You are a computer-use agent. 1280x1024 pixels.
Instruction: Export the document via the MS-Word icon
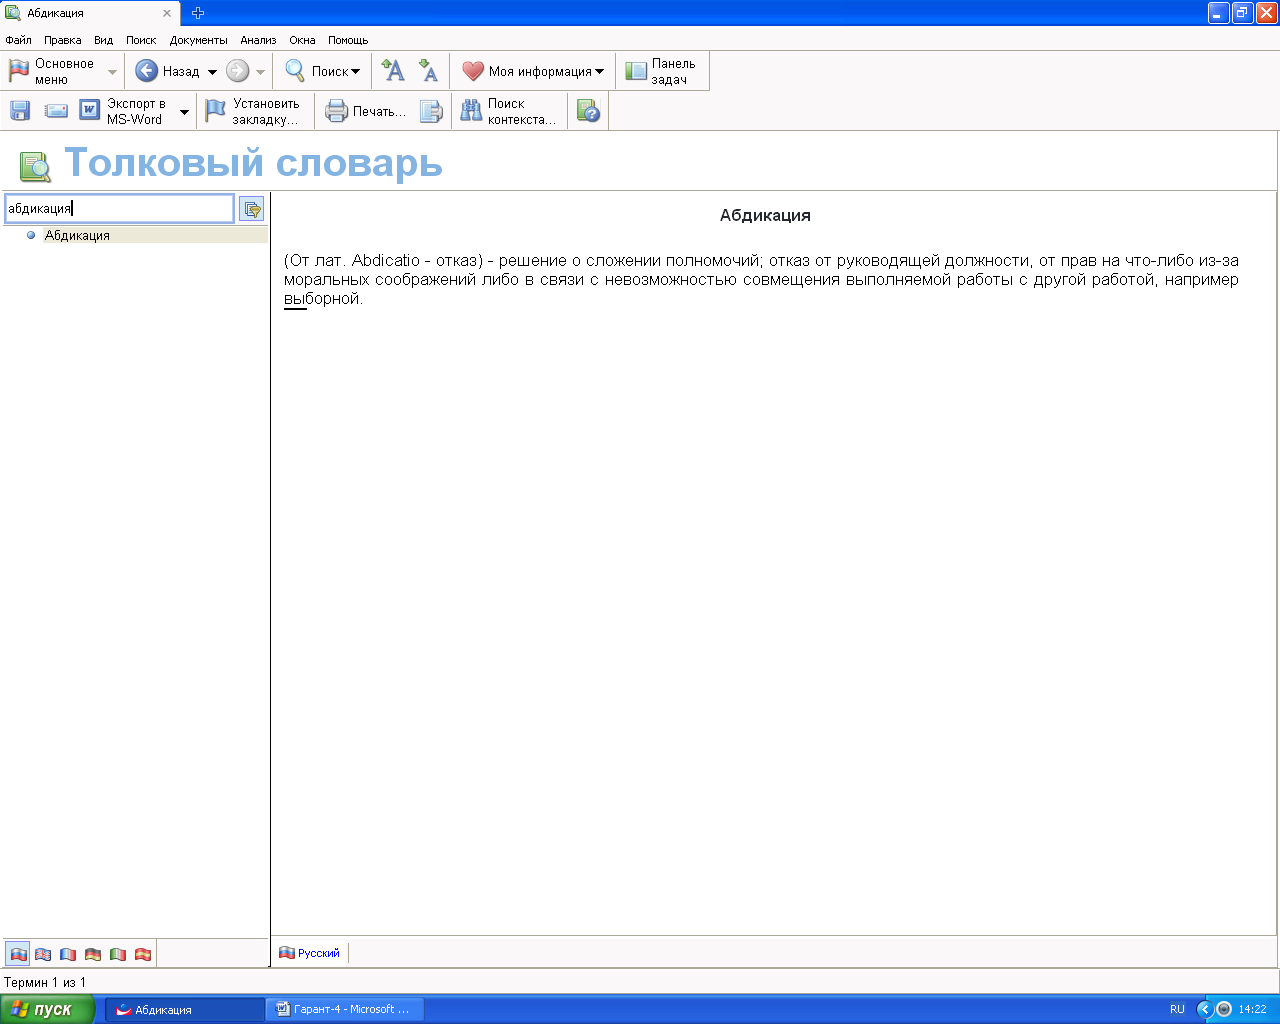point(90,110)
